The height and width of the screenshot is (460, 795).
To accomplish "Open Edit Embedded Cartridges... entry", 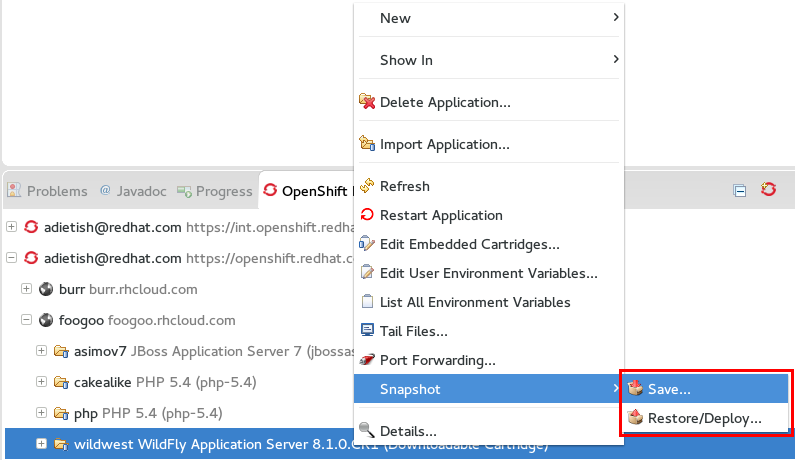I will 489,244.
